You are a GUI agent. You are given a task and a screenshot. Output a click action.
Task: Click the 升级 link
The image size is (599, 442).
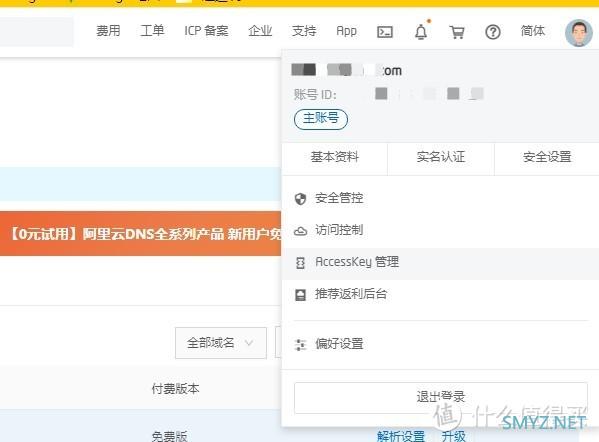(454, 436)
